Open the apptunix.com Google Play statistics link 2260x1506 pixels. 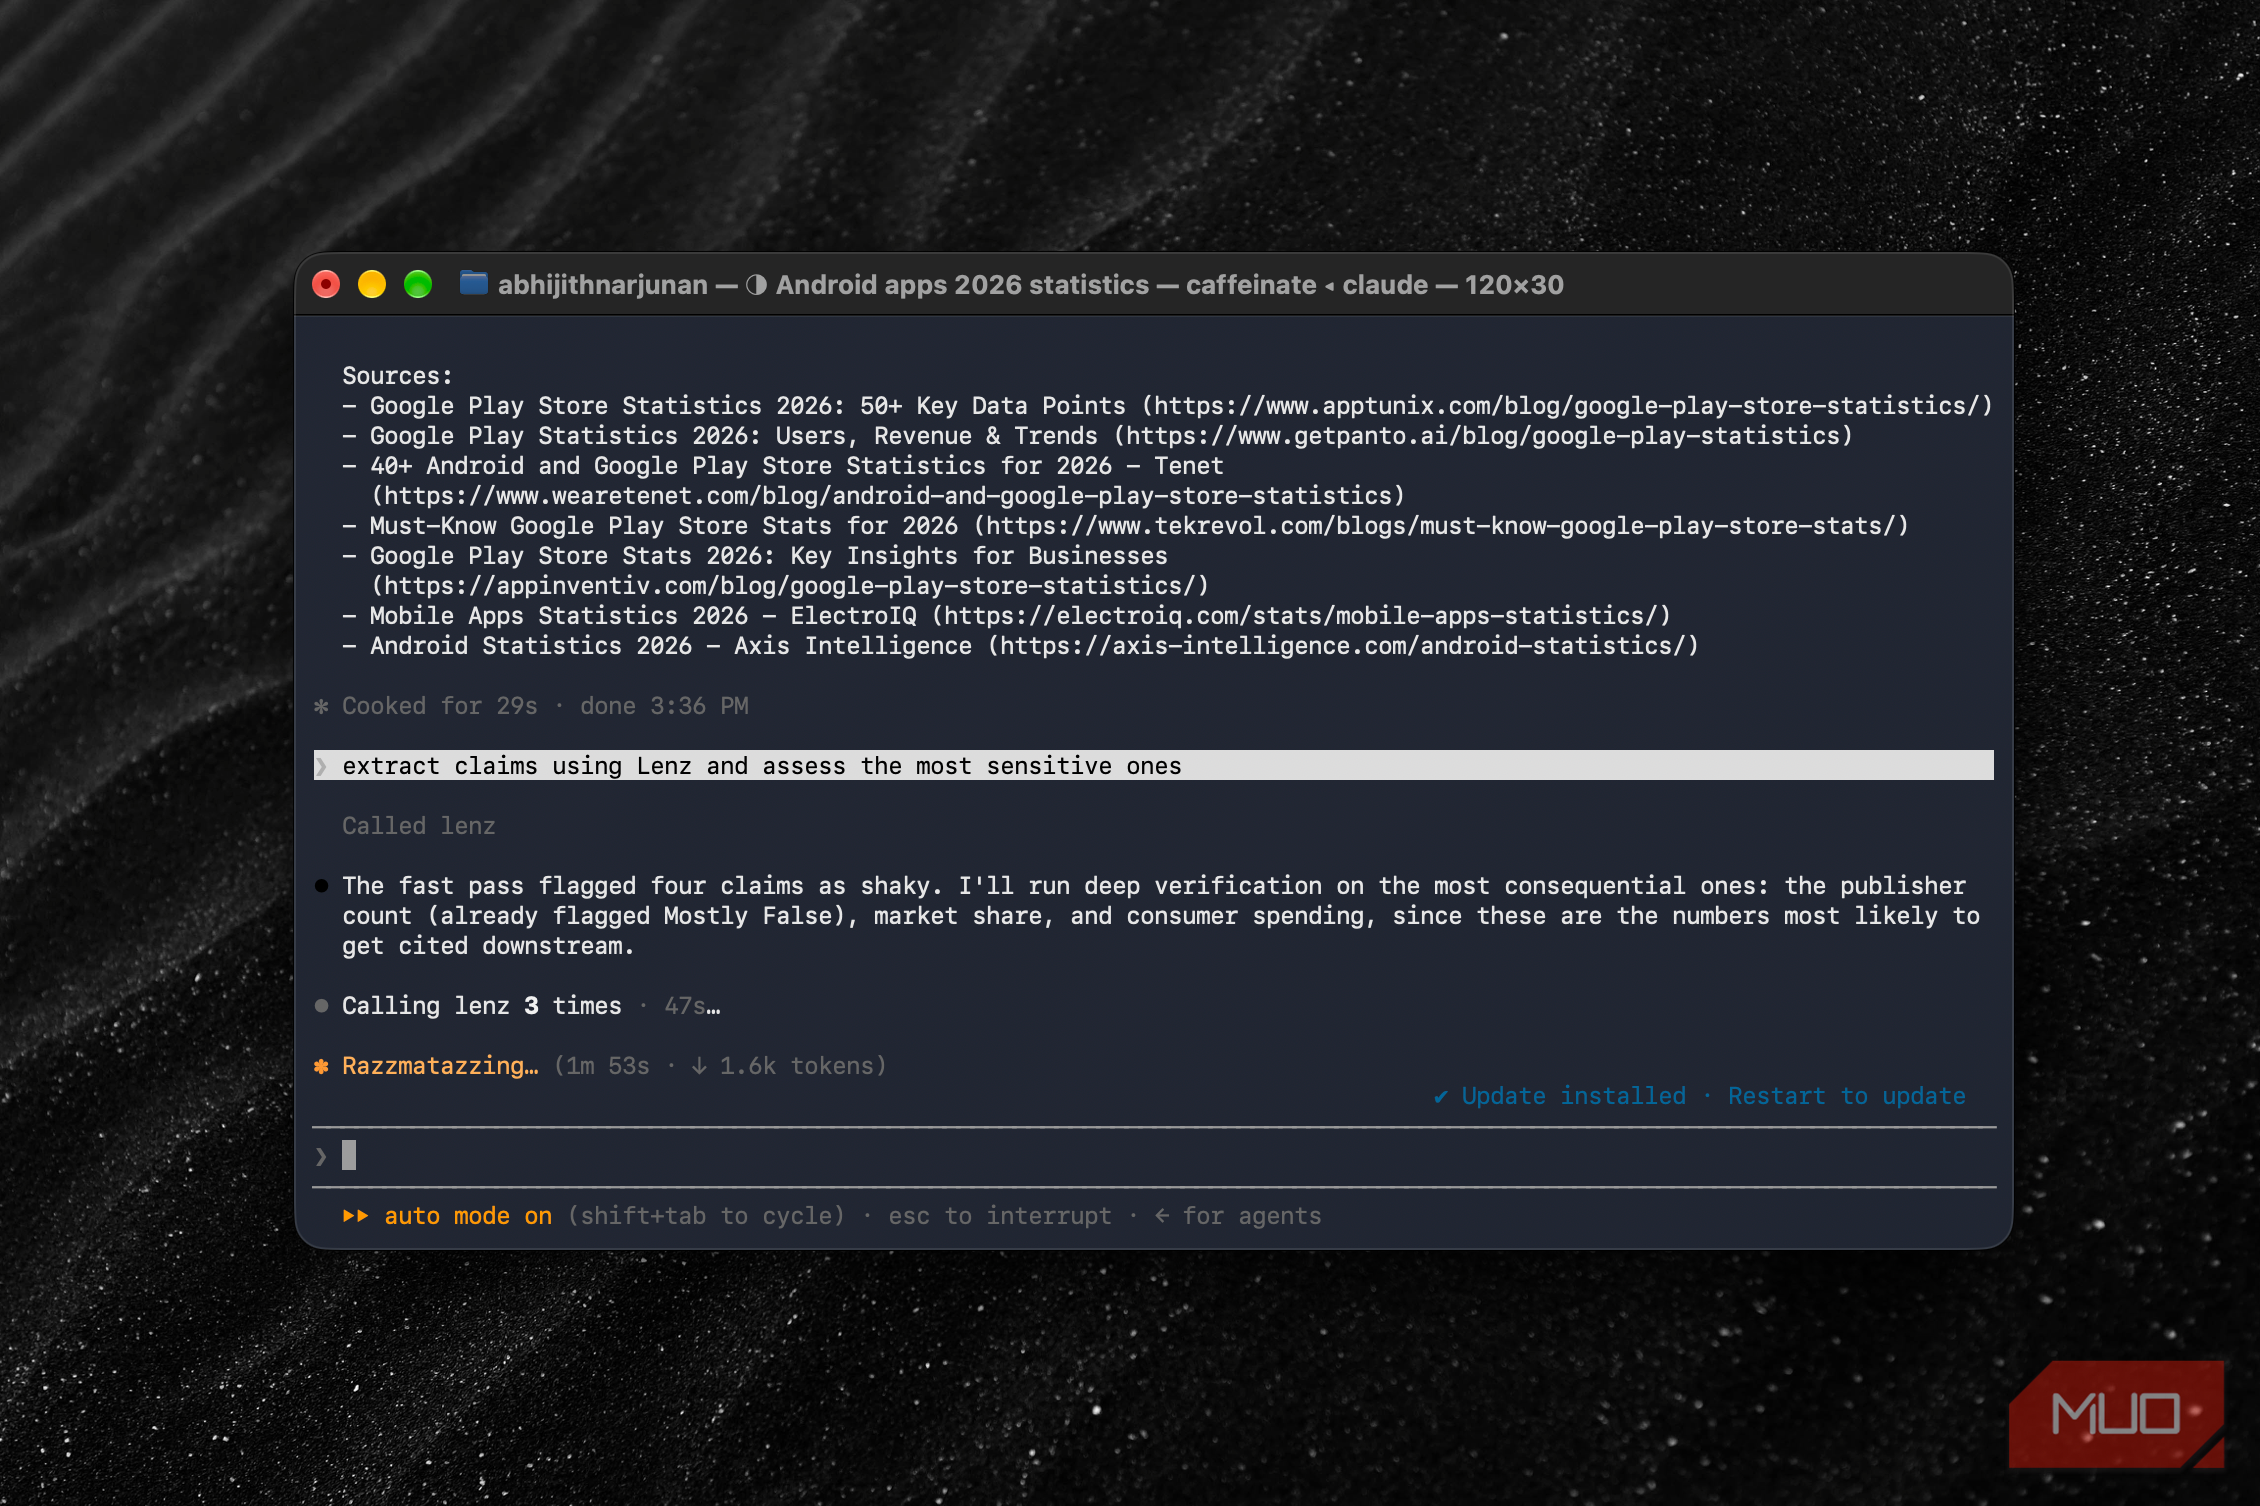click(x=1567, y=406)
